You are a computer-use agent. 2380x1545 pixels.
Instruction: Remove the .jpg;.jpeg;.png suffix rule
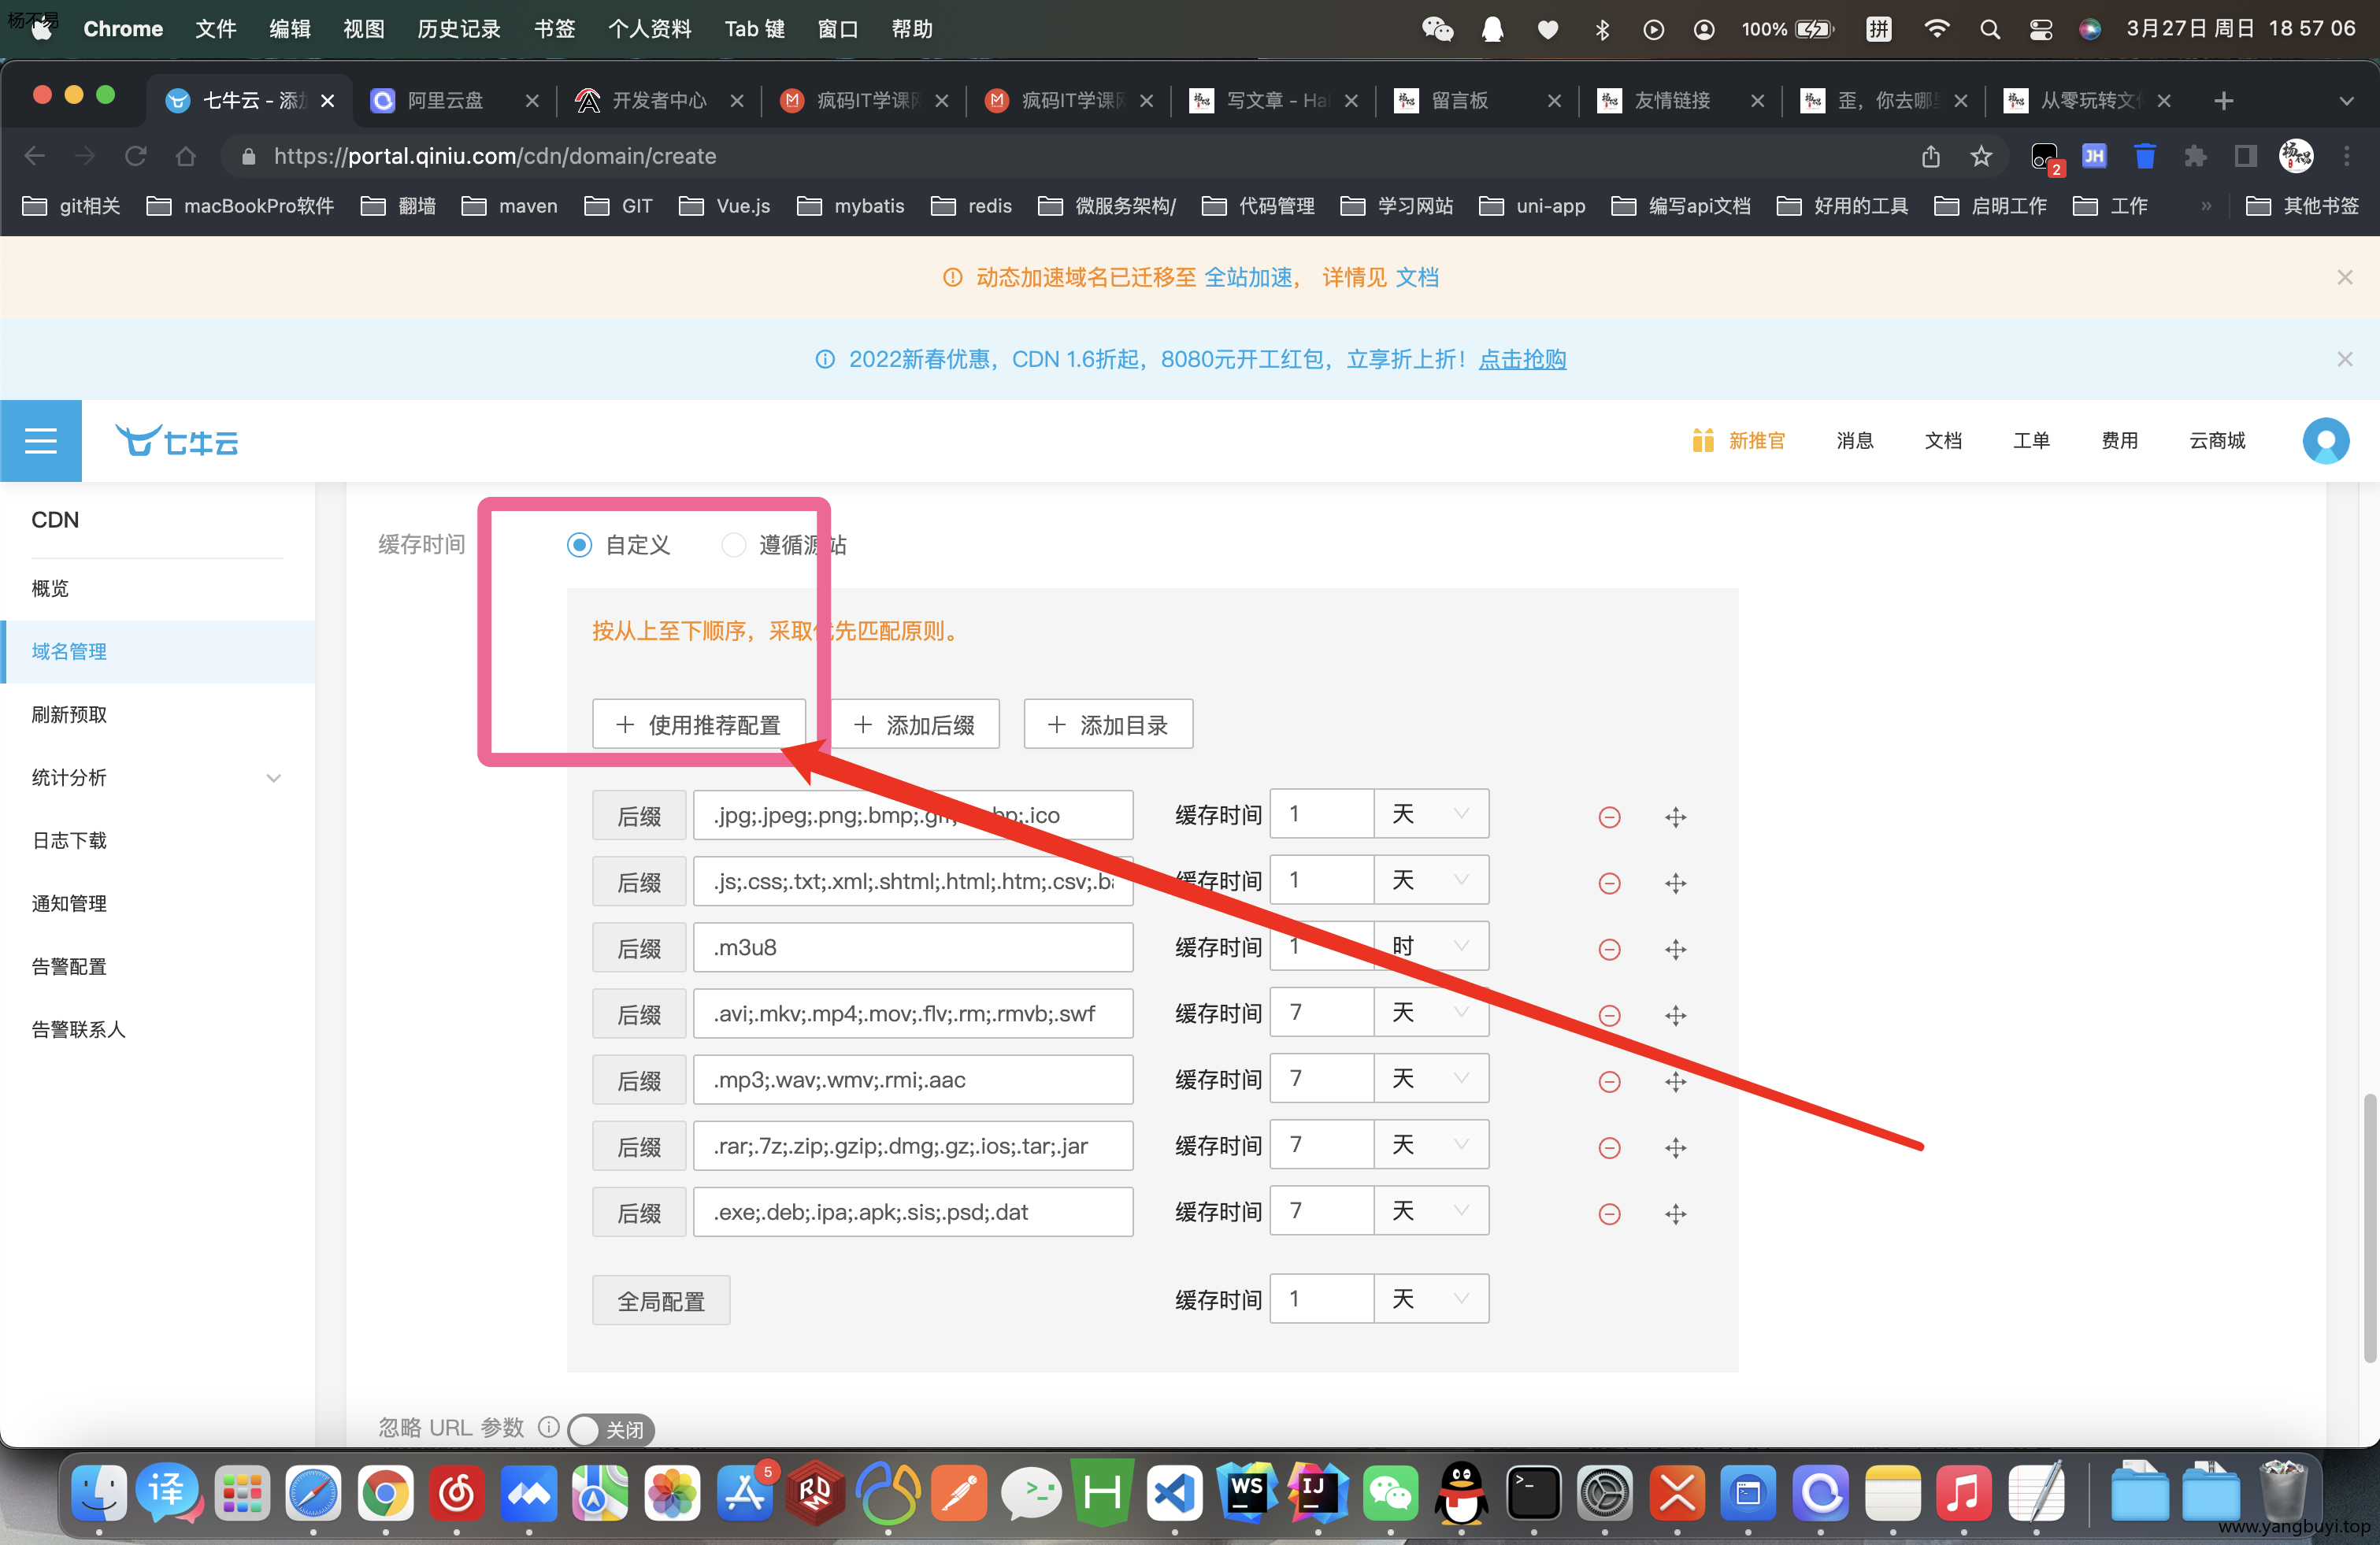[x=1609, y=817]
